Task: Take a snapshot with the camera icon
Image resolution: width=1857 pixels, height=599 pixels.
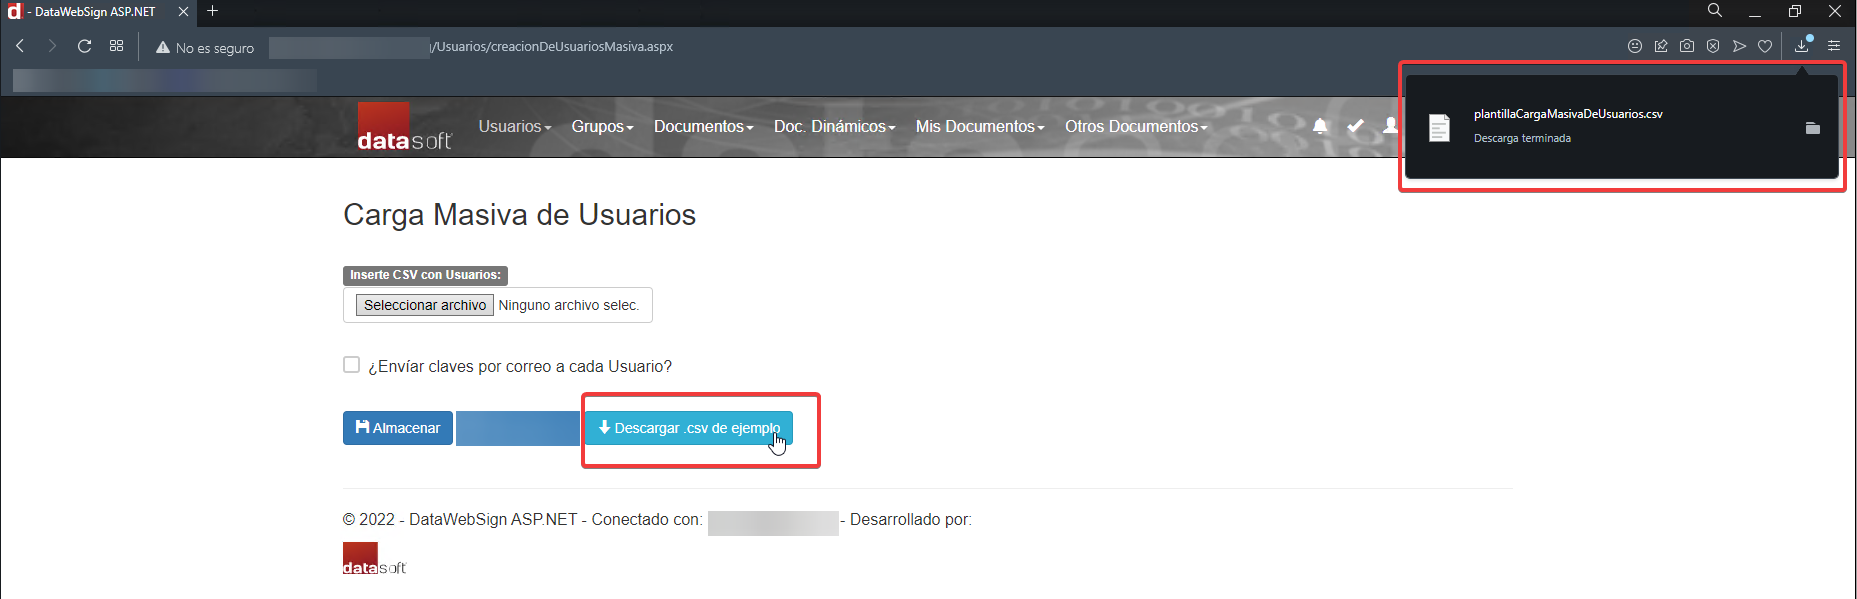Action: tap(1687, 46)
